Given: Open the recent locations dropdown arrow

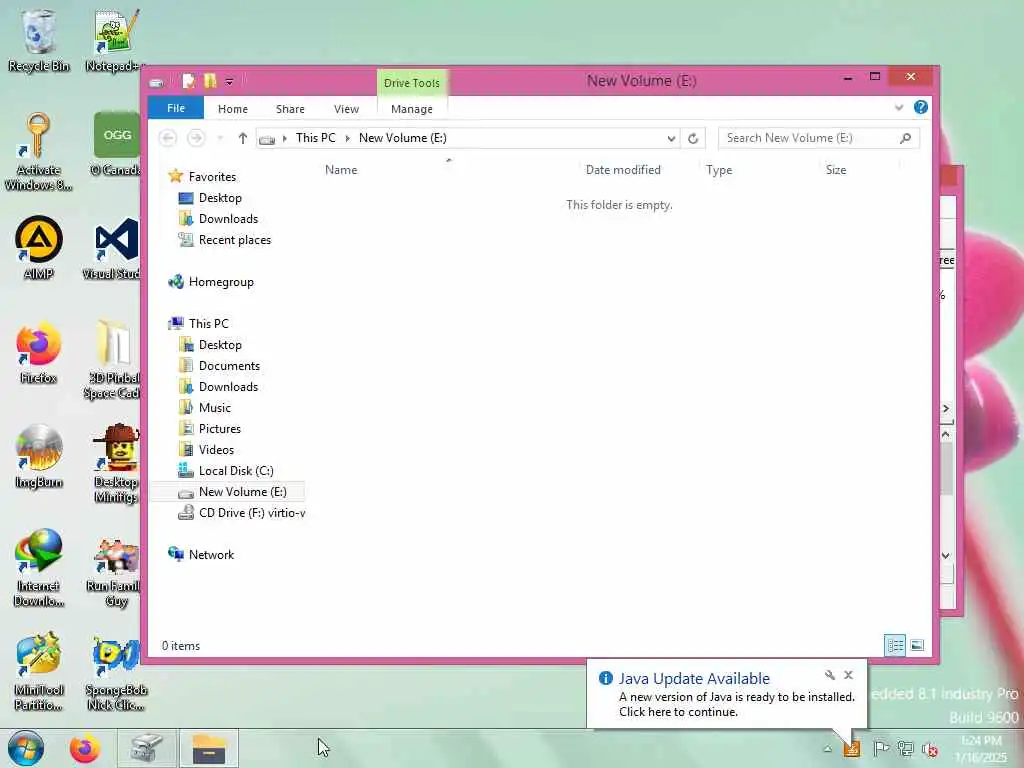Looking at the screenshot, I should tap(220, 138).
